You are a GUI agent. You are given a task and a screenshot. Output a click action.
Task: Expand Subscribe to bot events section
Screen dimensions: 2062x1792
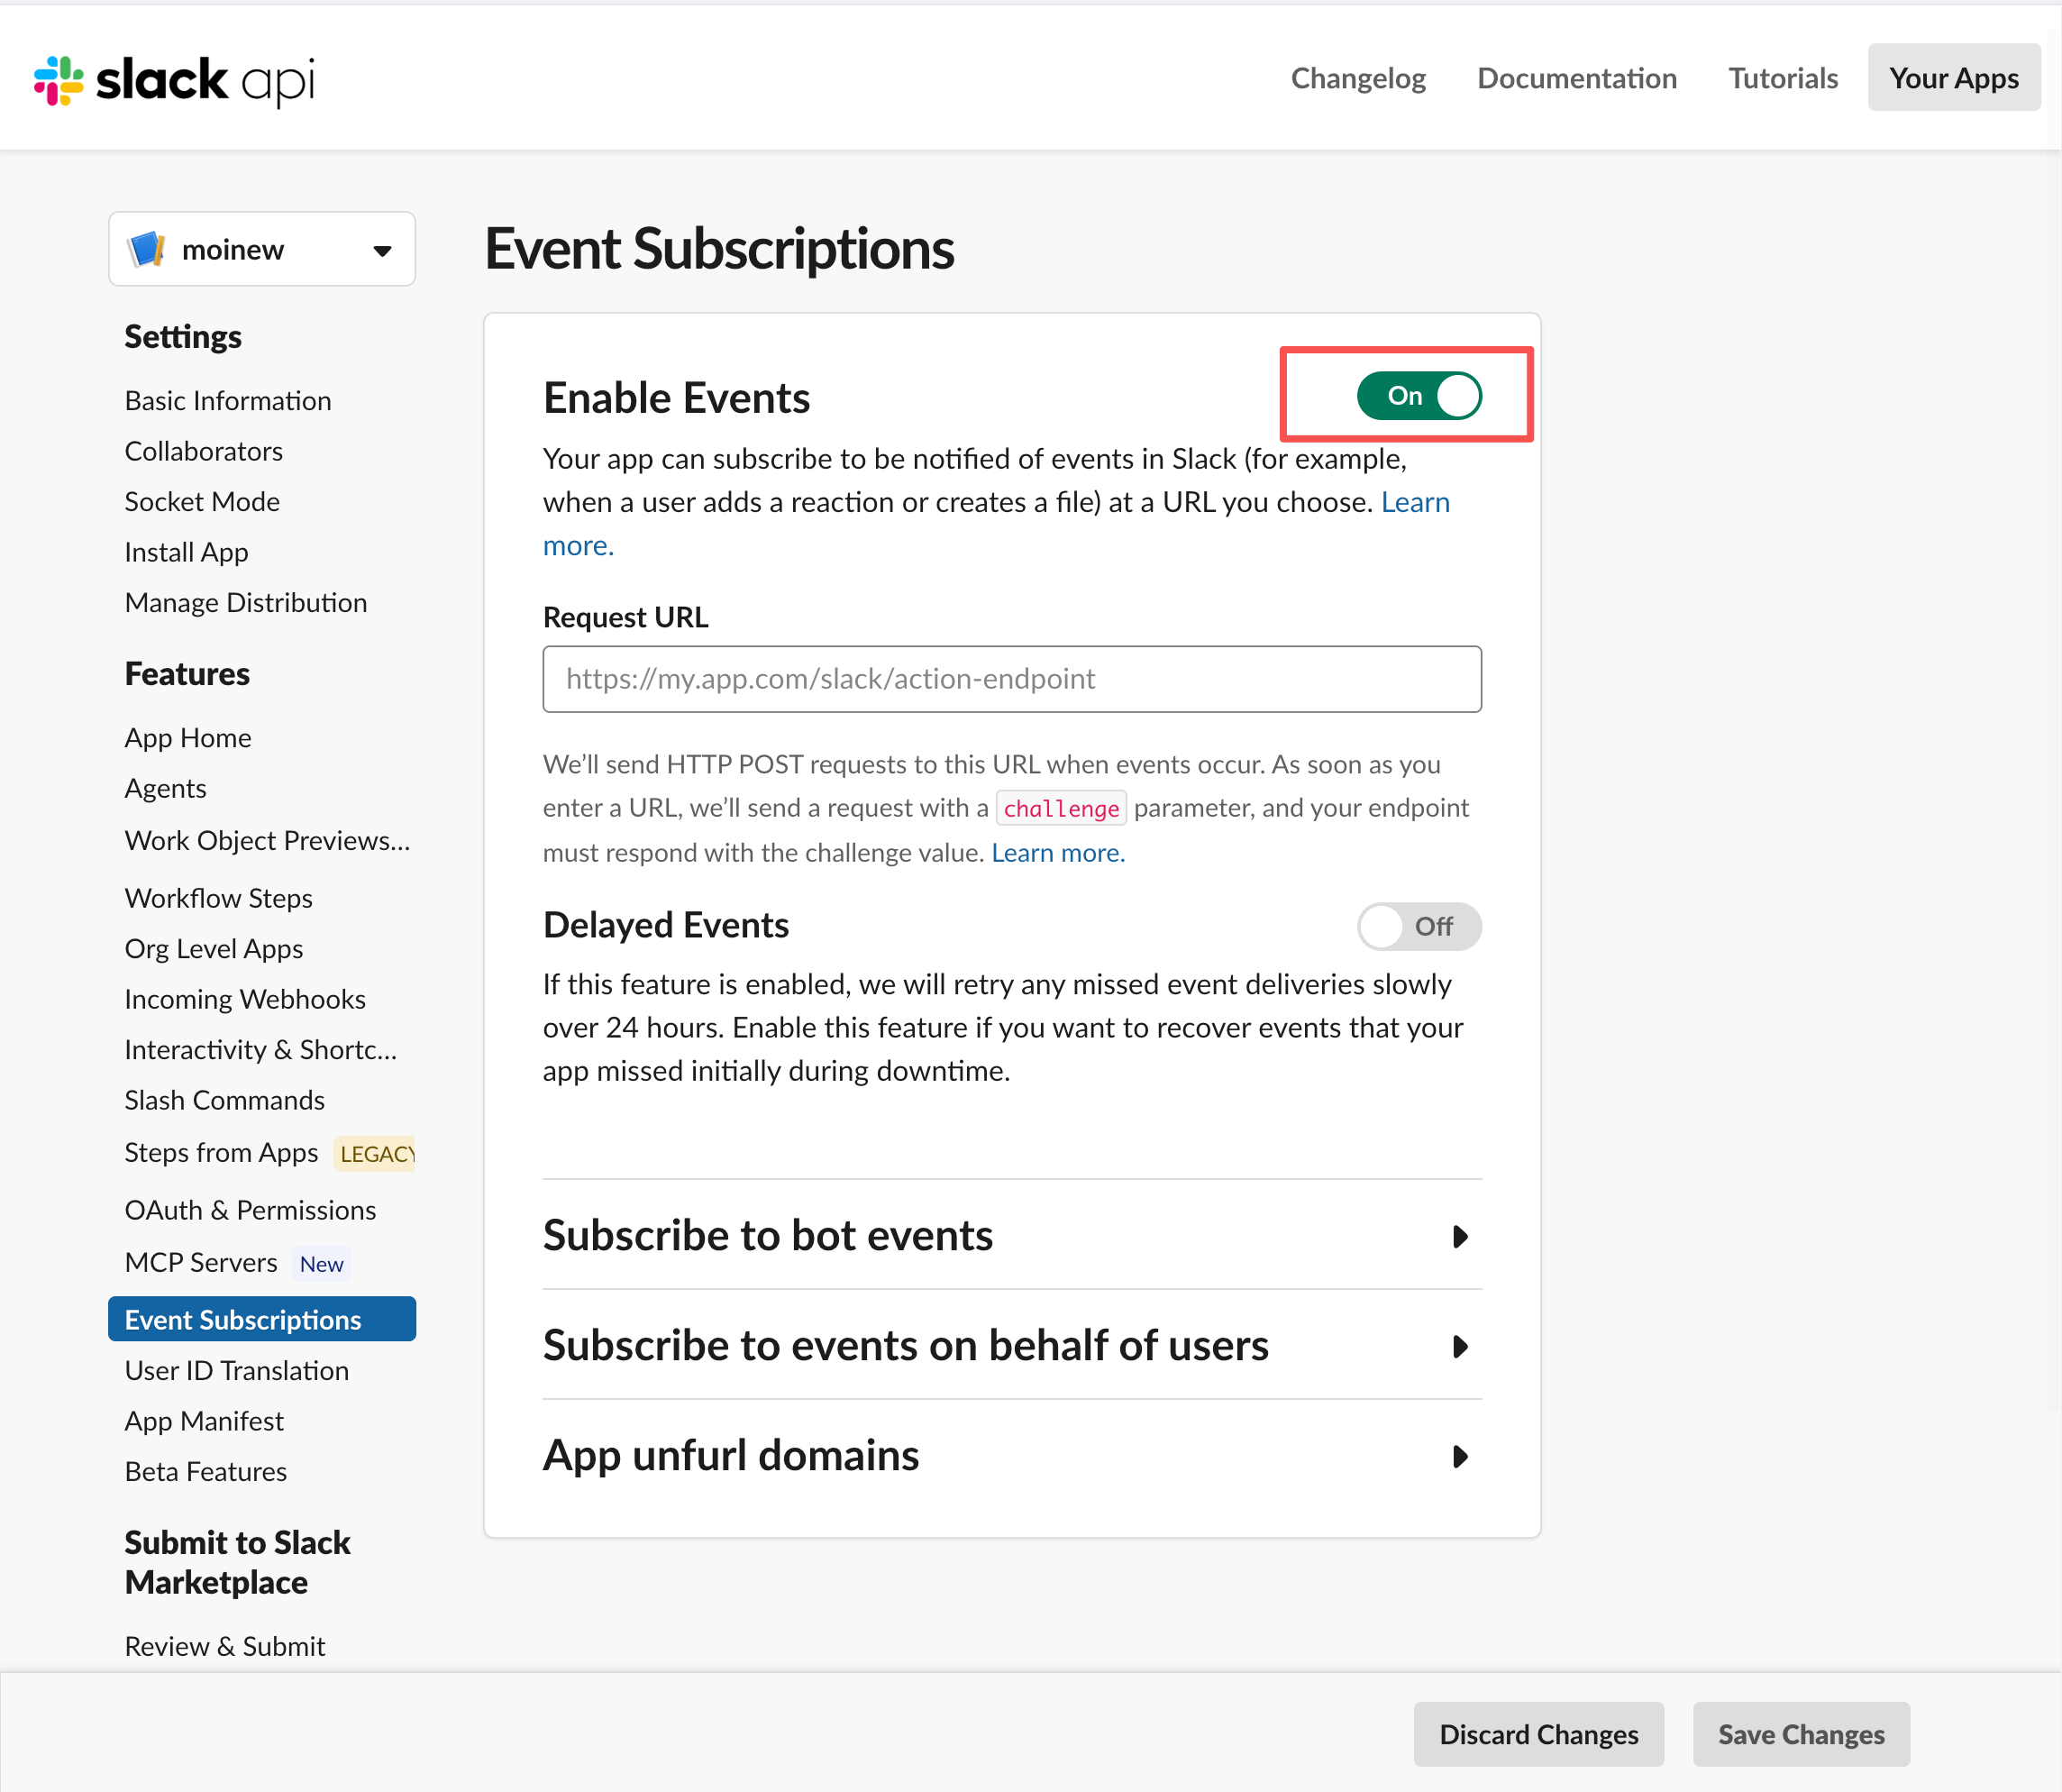[x=1012, y=1235]
